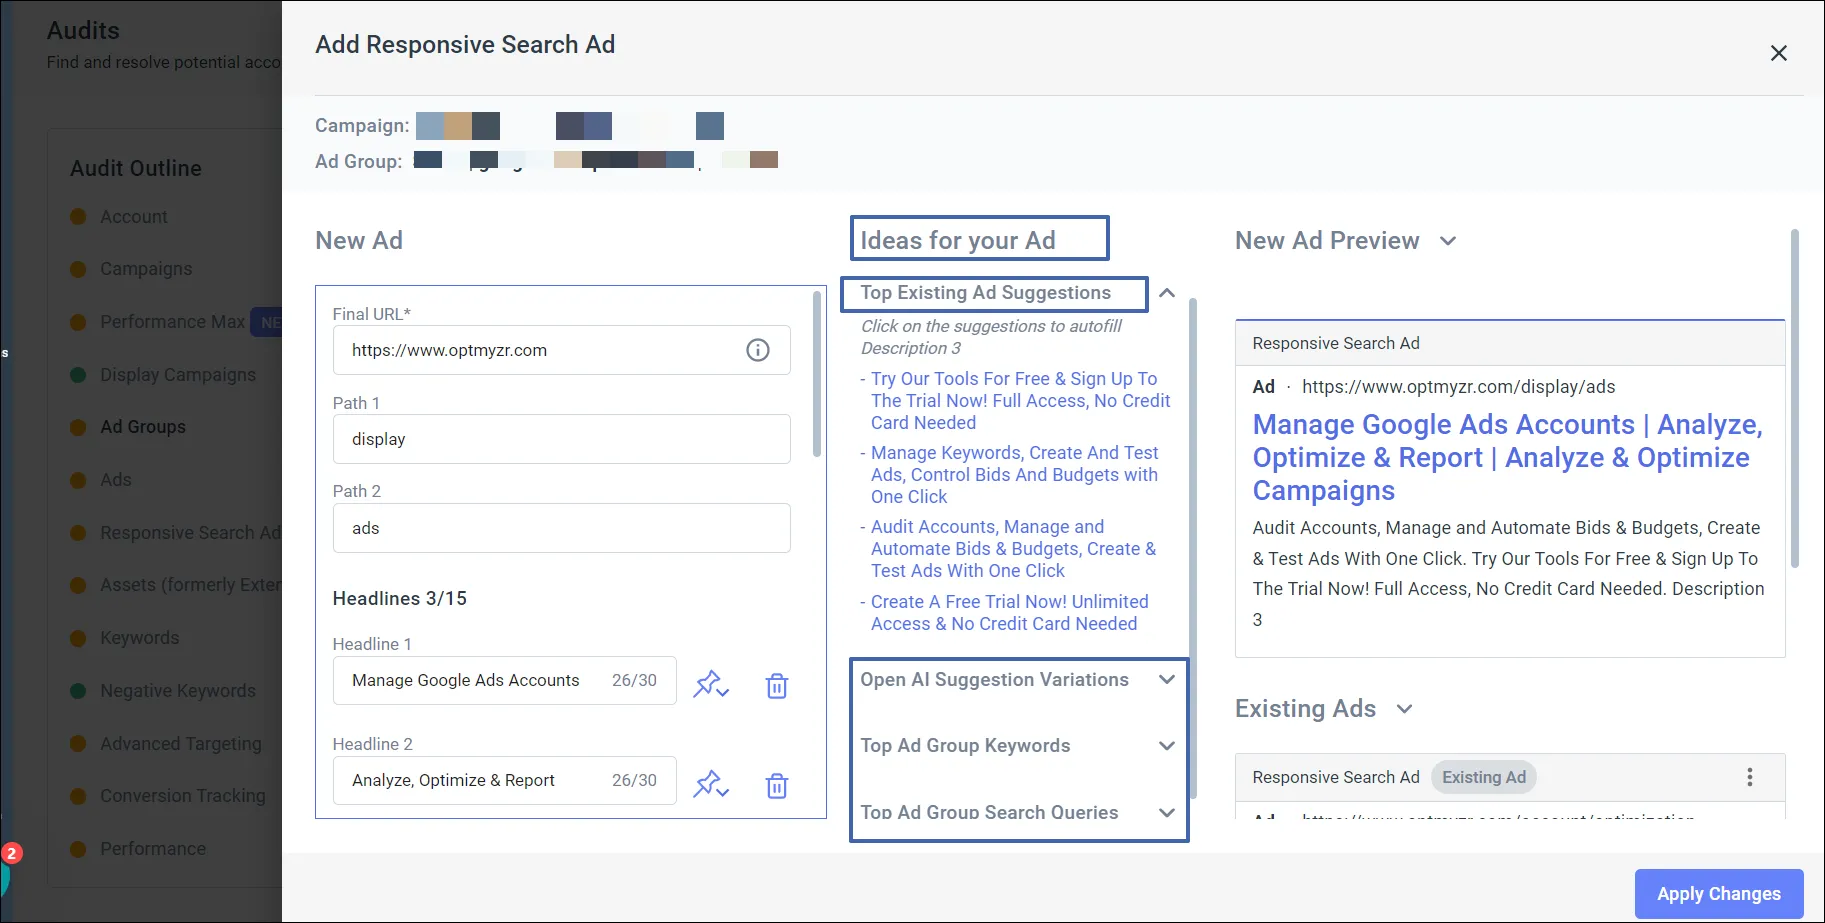Select Display Campaigns in Audit Outline
The height and width of the screenshot is (923, 1825).
coord(177,375)
